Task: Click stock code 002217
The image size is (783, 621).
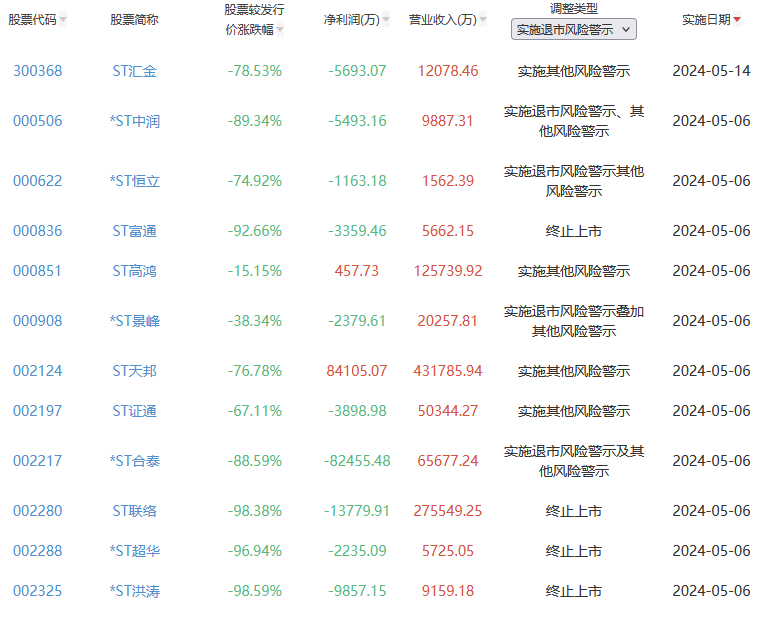Action: tap(37, 461)
